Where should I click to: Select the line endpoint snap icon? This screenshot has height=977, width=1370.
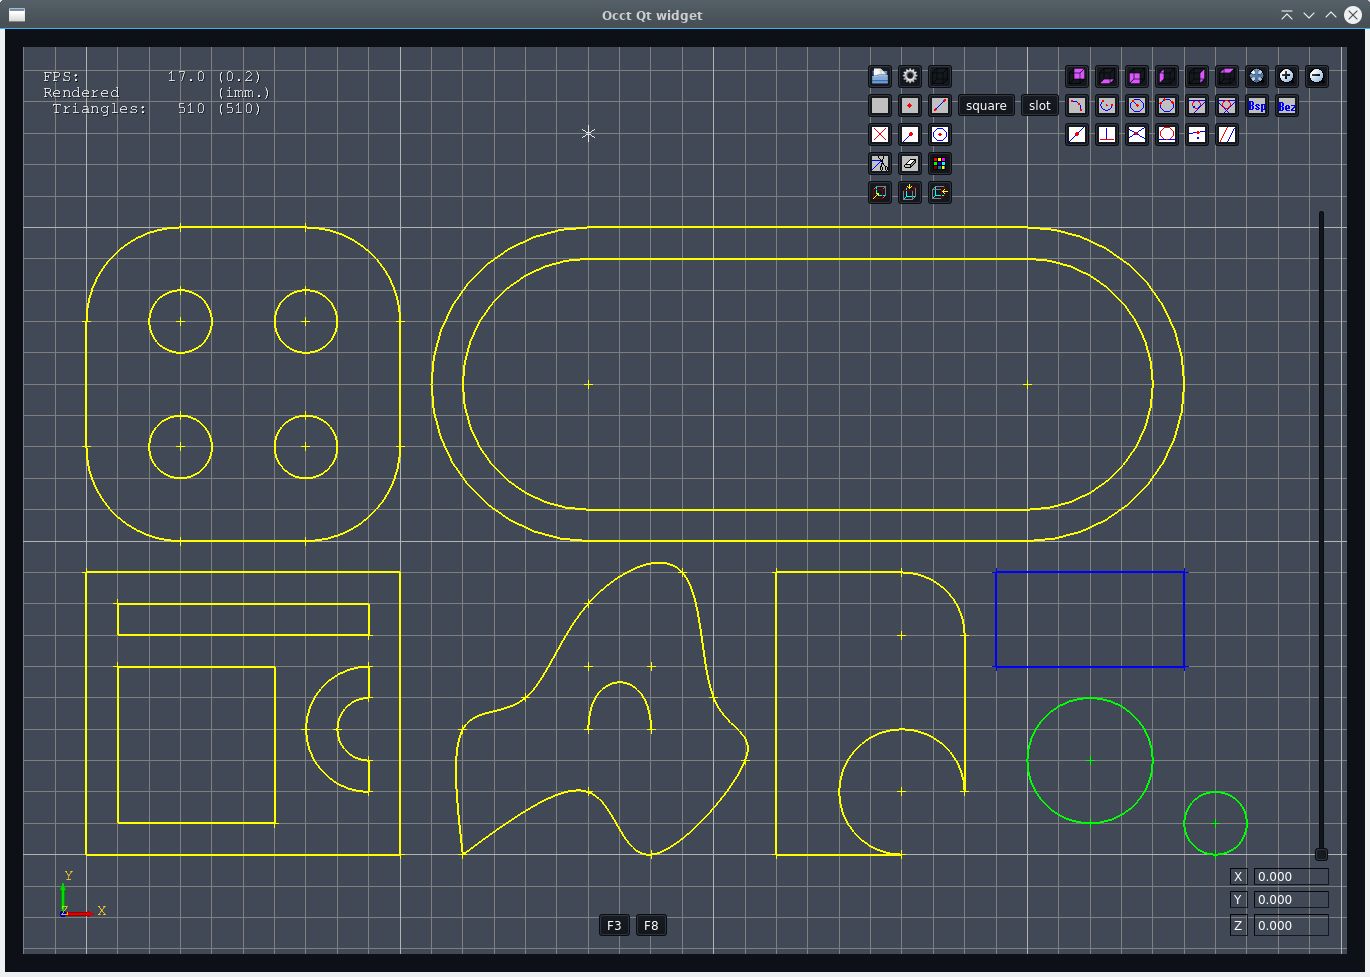910,134
